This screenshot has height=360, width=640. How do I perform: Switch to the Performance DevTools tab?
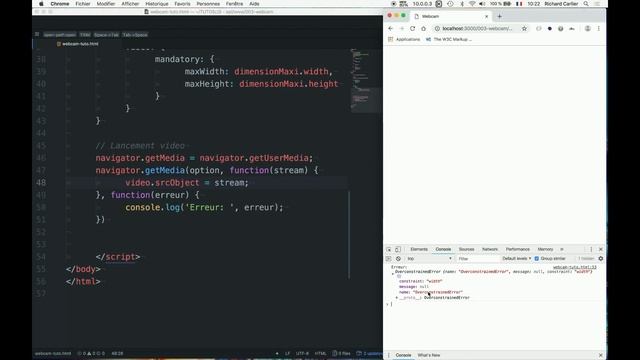[x=518, y=249]
